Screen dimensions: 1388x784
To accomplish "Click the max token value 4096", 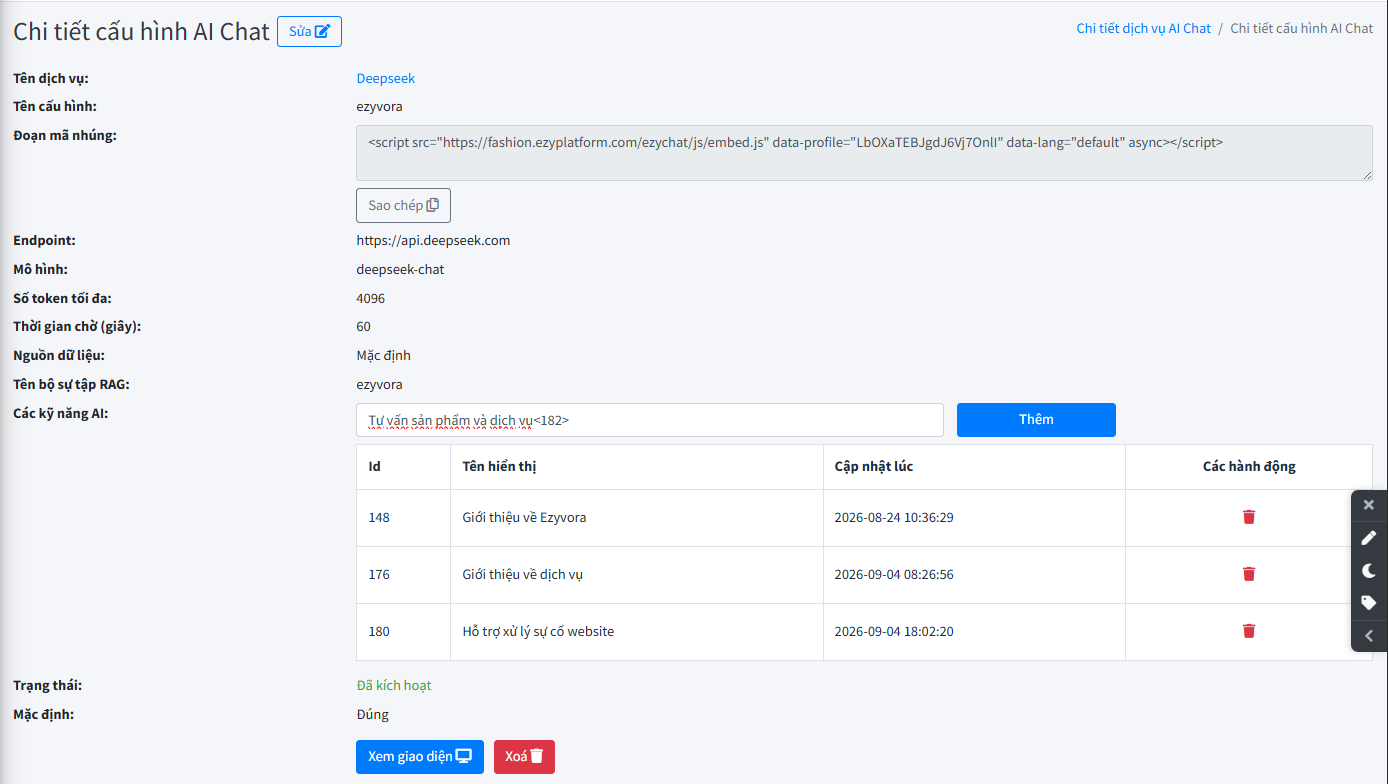I will coord(371,298).
